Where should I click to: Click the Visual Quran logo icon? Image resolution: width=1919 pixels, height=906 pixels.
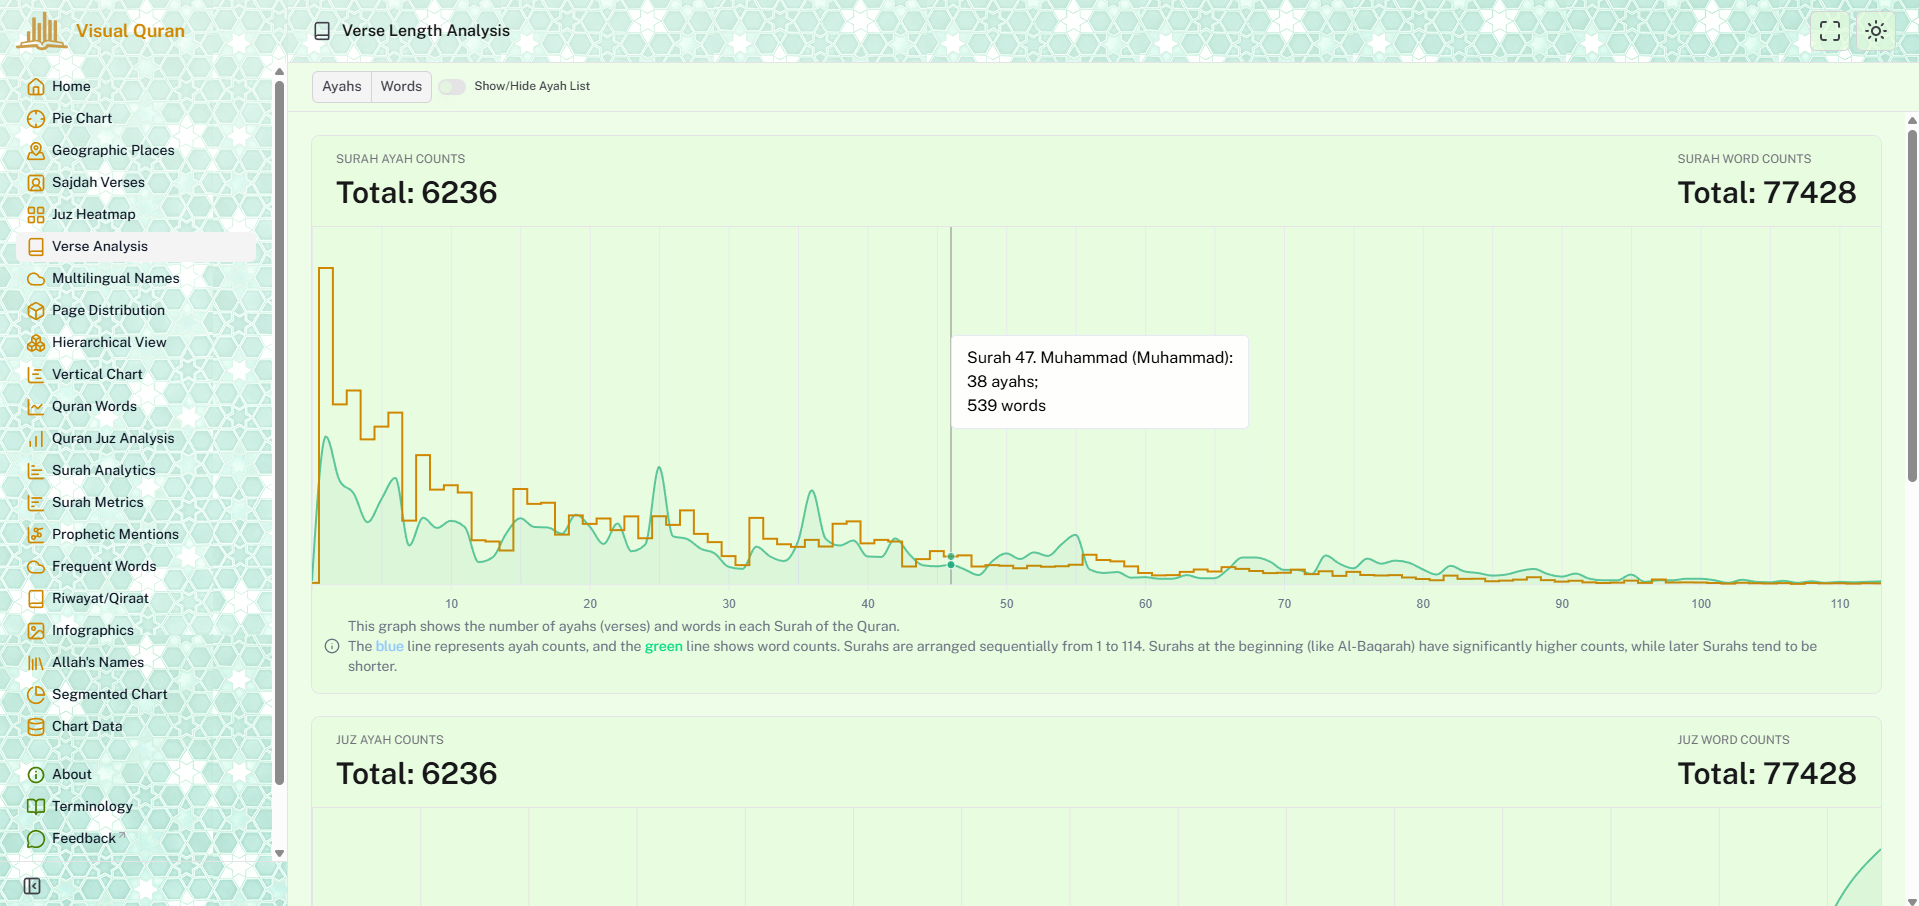[x=42, y=31]
